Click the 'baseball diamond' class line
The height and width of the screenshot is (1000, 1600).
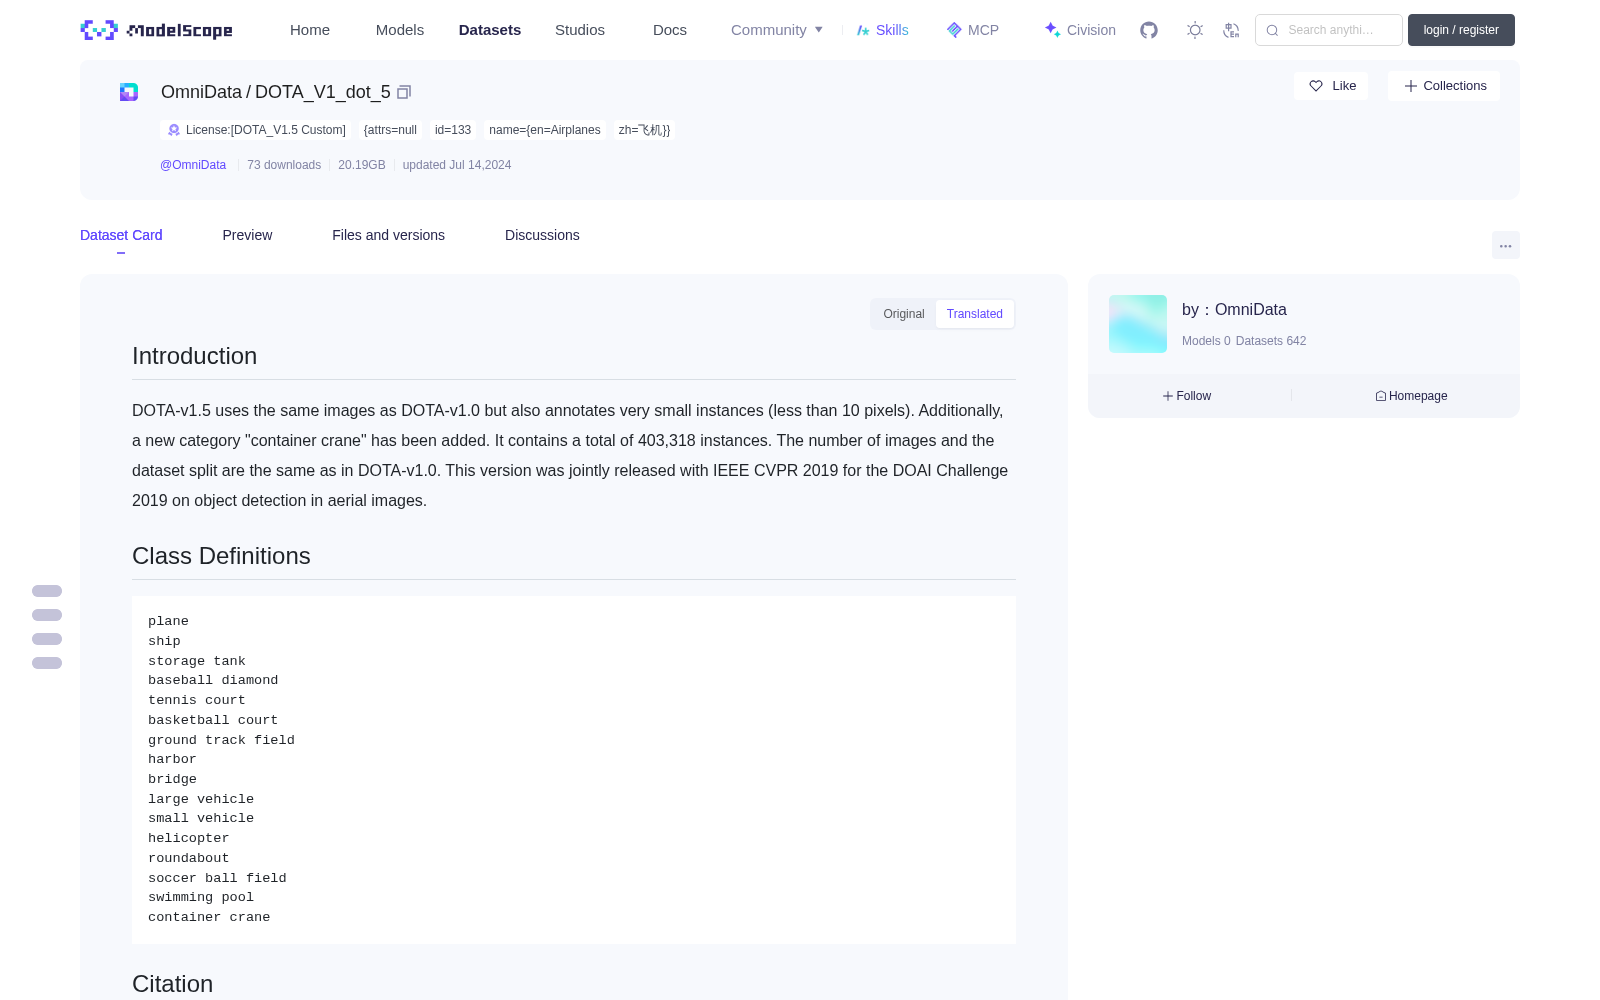tap(213, 680)
